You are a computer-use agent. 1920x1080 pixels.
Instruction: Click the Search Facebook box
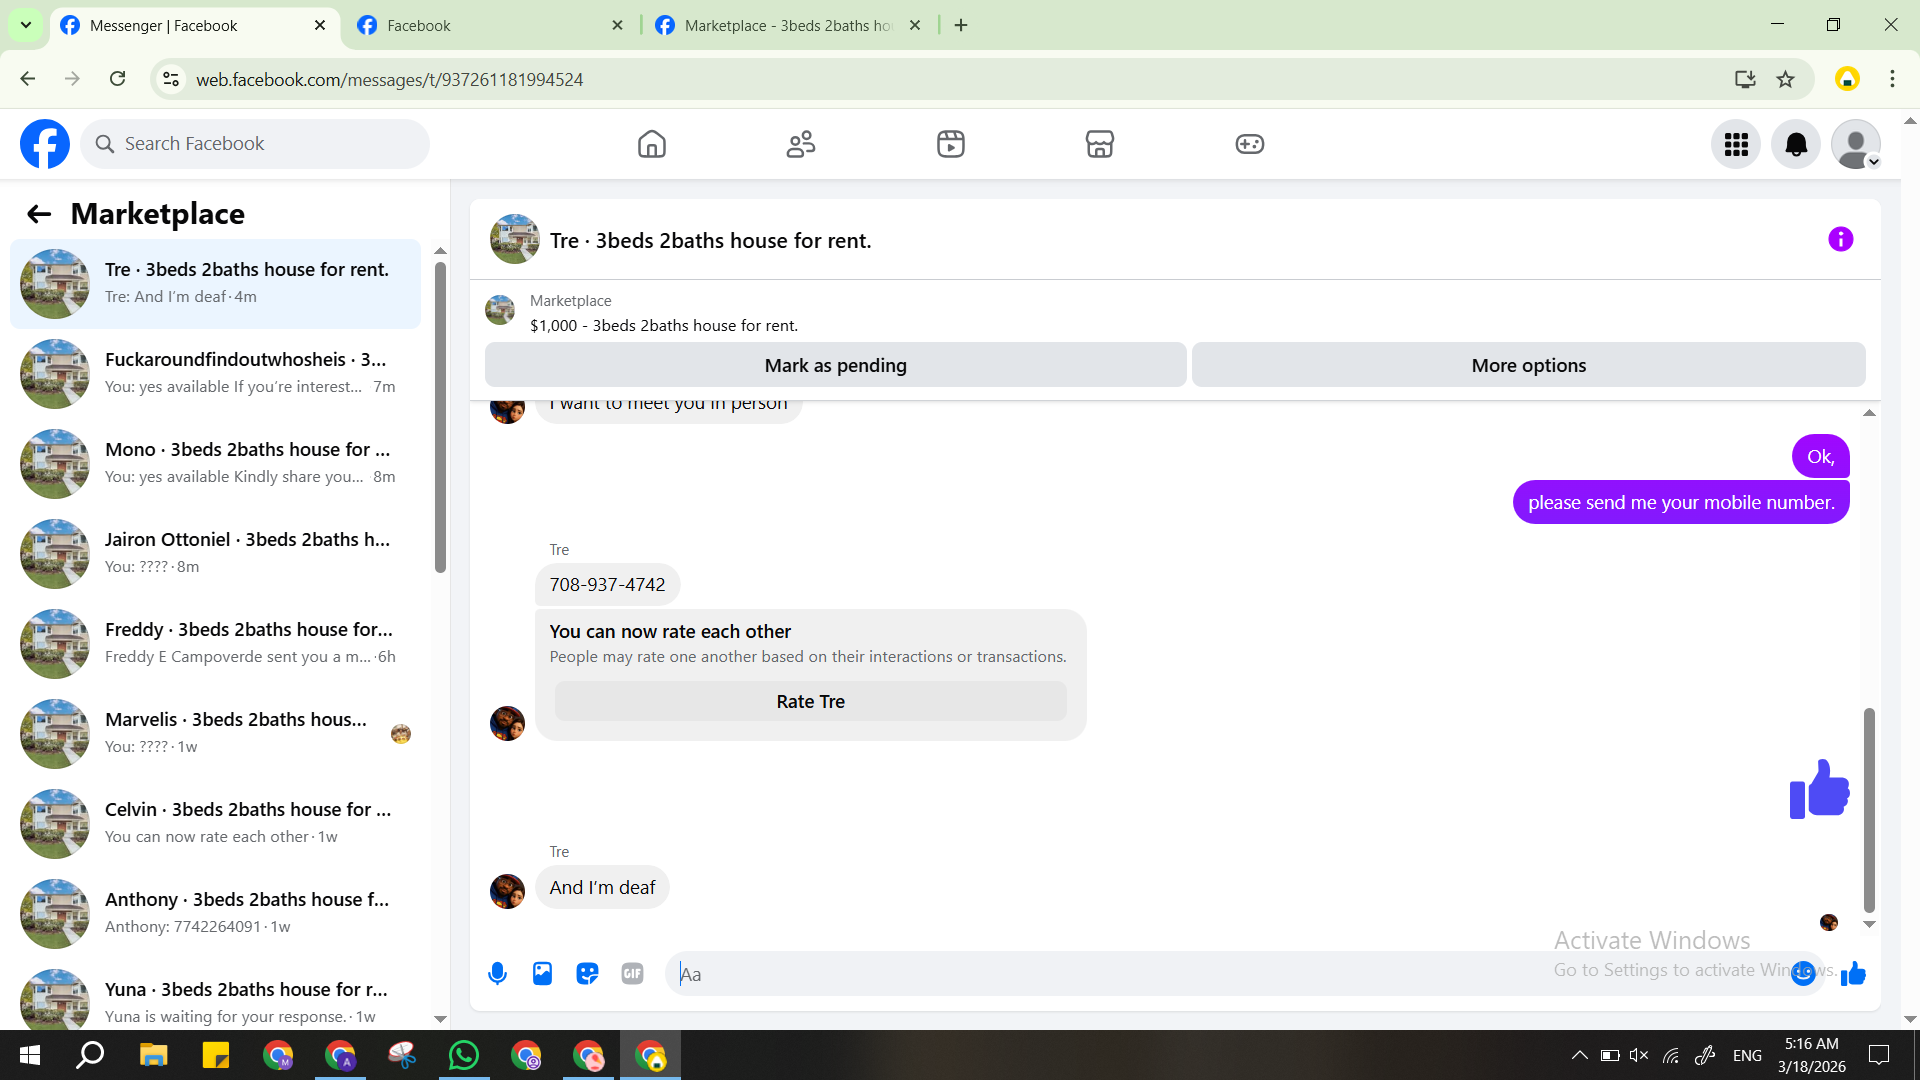pos(255,144)
